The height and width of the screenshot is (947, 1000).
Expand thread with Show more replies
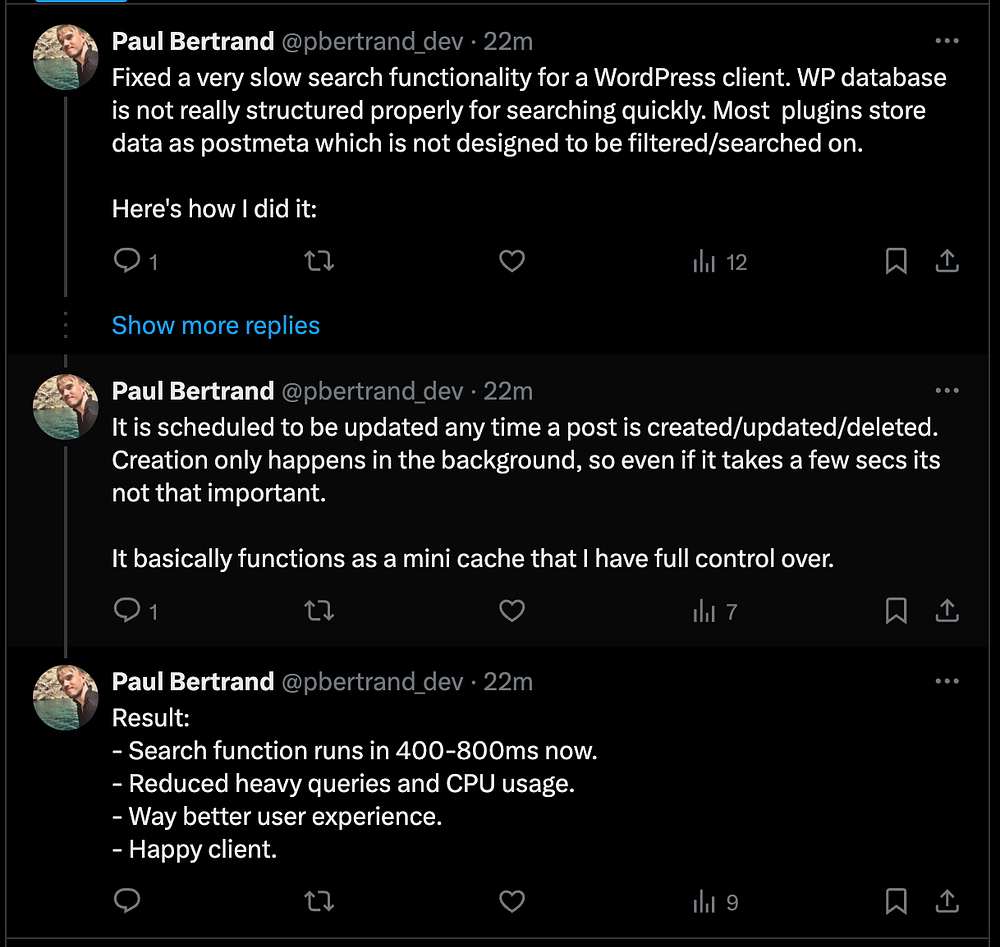click(216, 325)
